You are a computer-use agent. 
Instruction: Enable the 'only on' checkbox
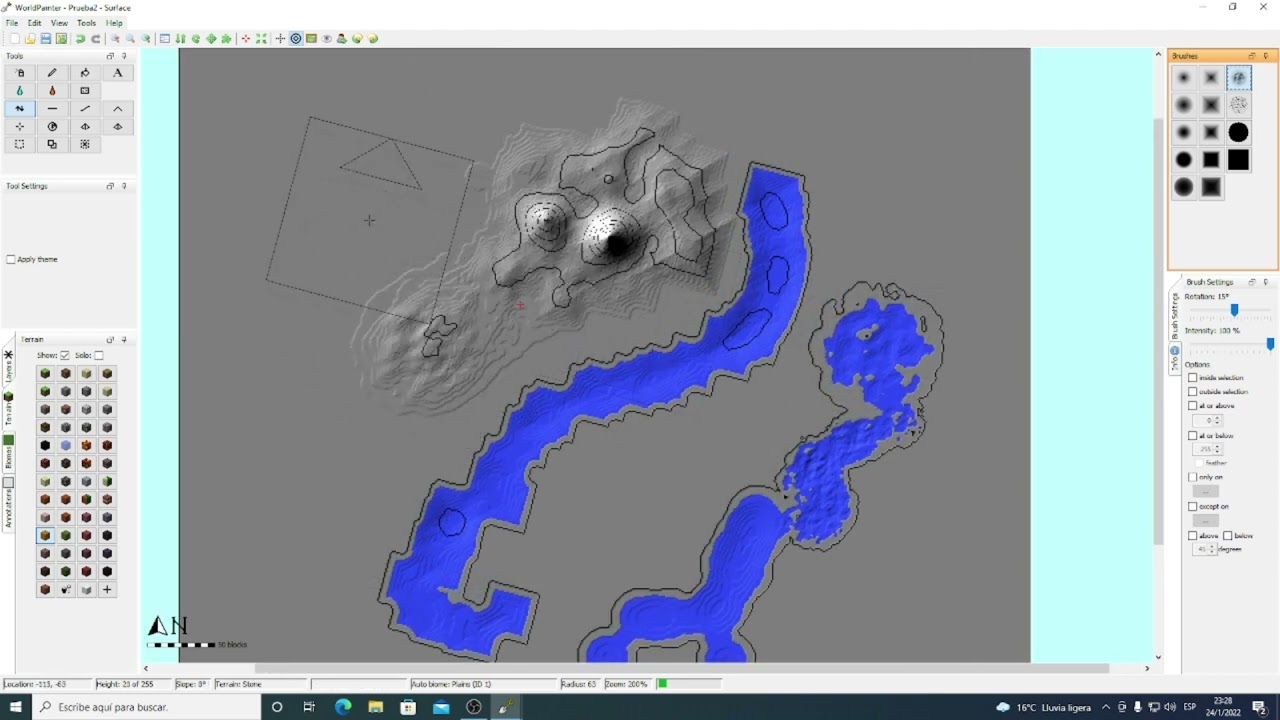tap(1192, 477)
